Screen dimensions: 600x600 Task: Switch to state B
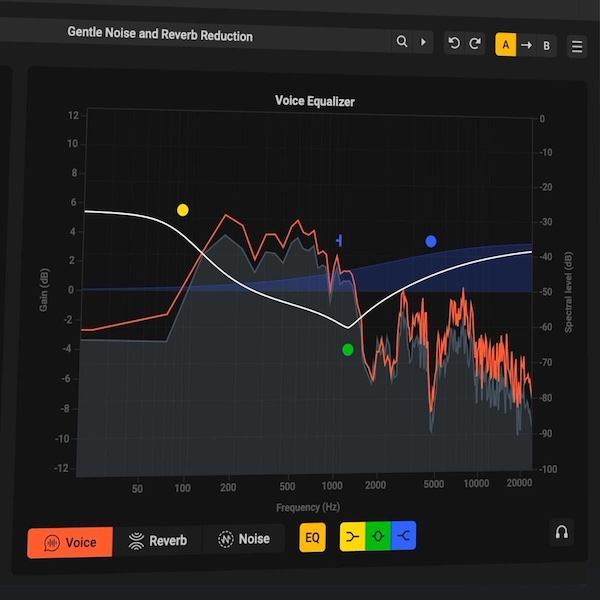coord(546,45)
